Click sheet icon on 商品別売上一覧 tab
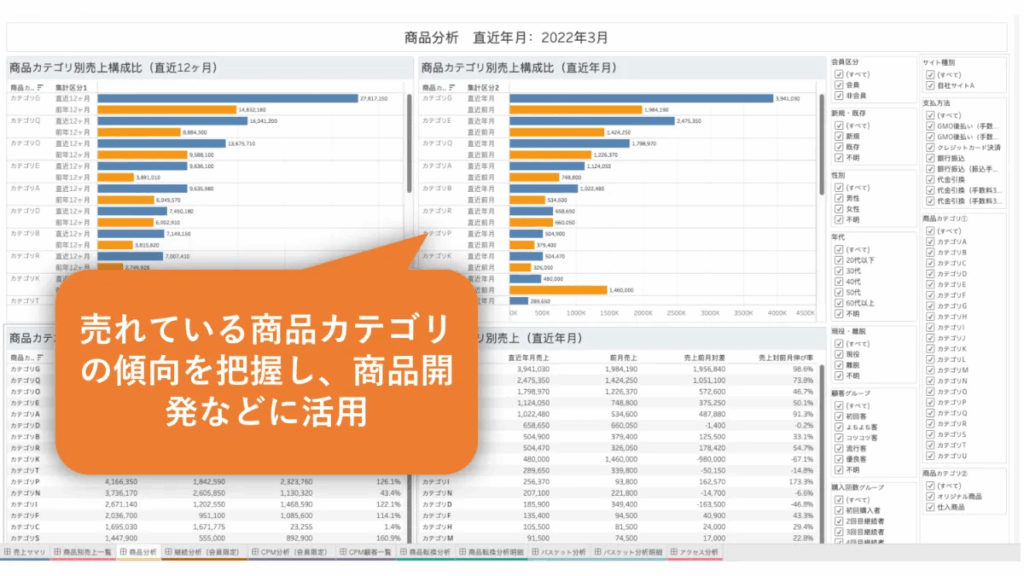The image size is (1024, 576). point(57,552)
